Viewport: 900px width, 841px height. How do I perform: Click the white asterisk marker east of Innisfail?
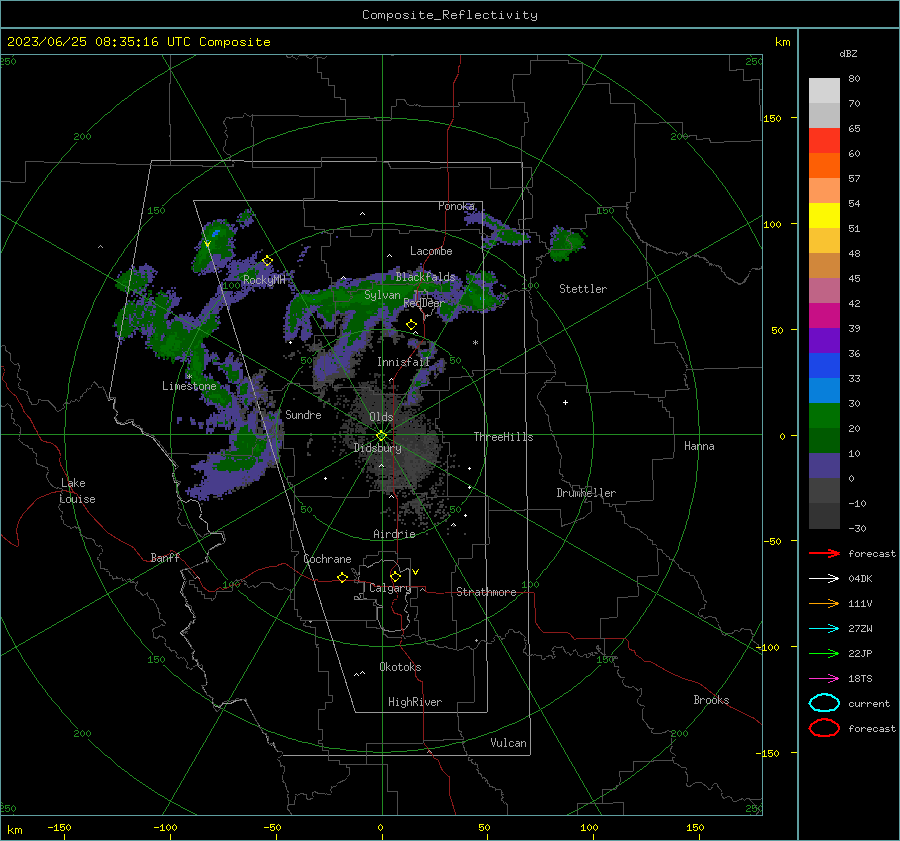(x=475, y=343)
